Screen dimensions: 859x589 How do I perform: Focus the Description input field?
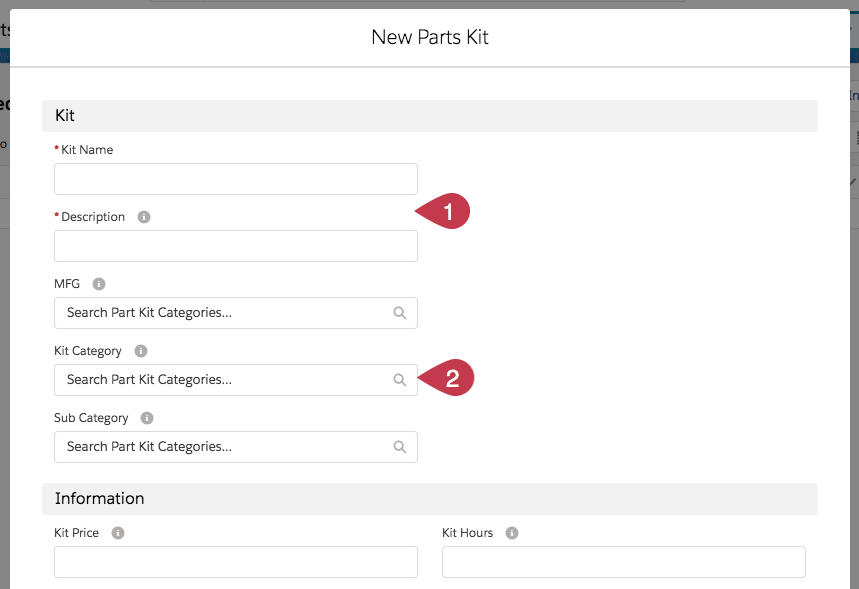pos(236,246)
